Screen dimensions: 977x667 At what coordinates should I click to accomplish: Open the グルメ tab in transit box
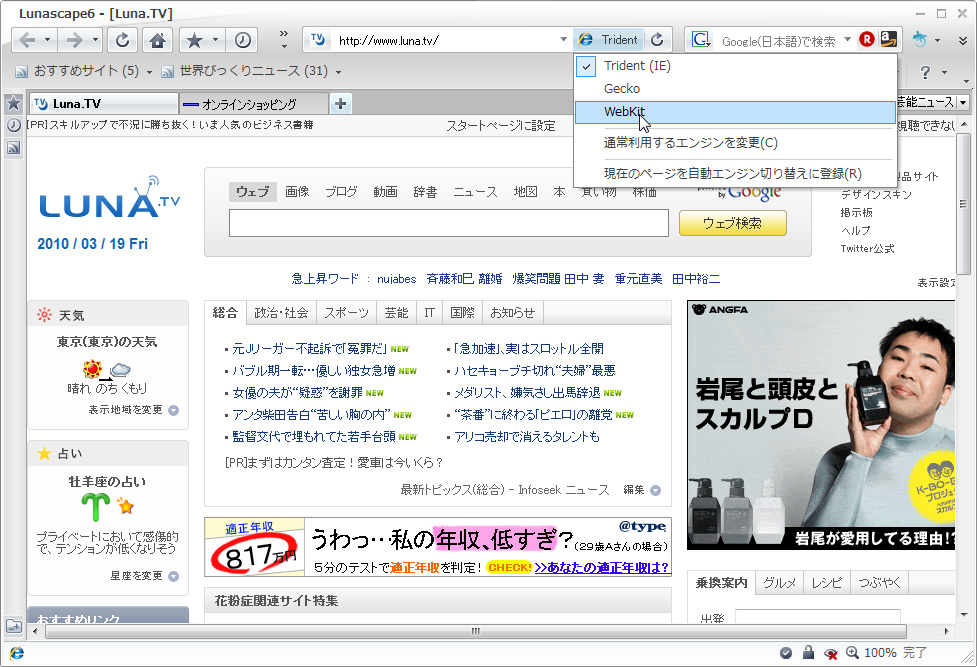(779, 583)
